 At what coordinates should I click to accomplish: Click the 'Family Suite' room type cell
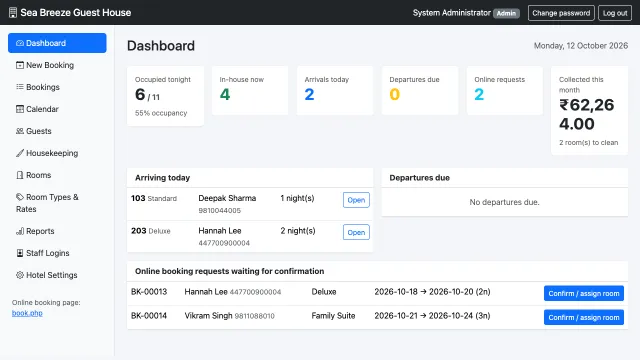333,316
